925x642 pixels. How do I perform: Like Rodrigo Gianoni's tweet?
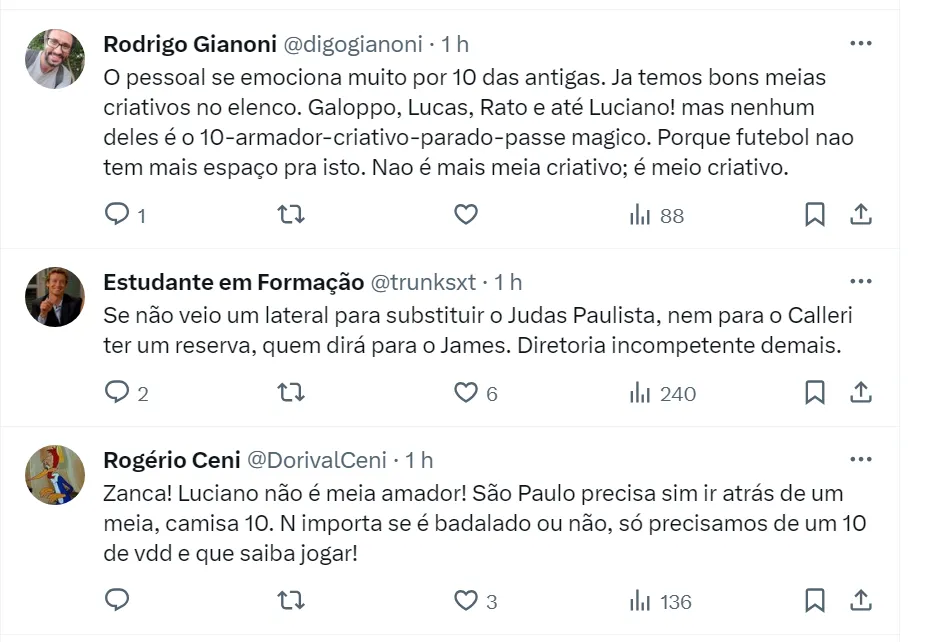click(465, 214)
